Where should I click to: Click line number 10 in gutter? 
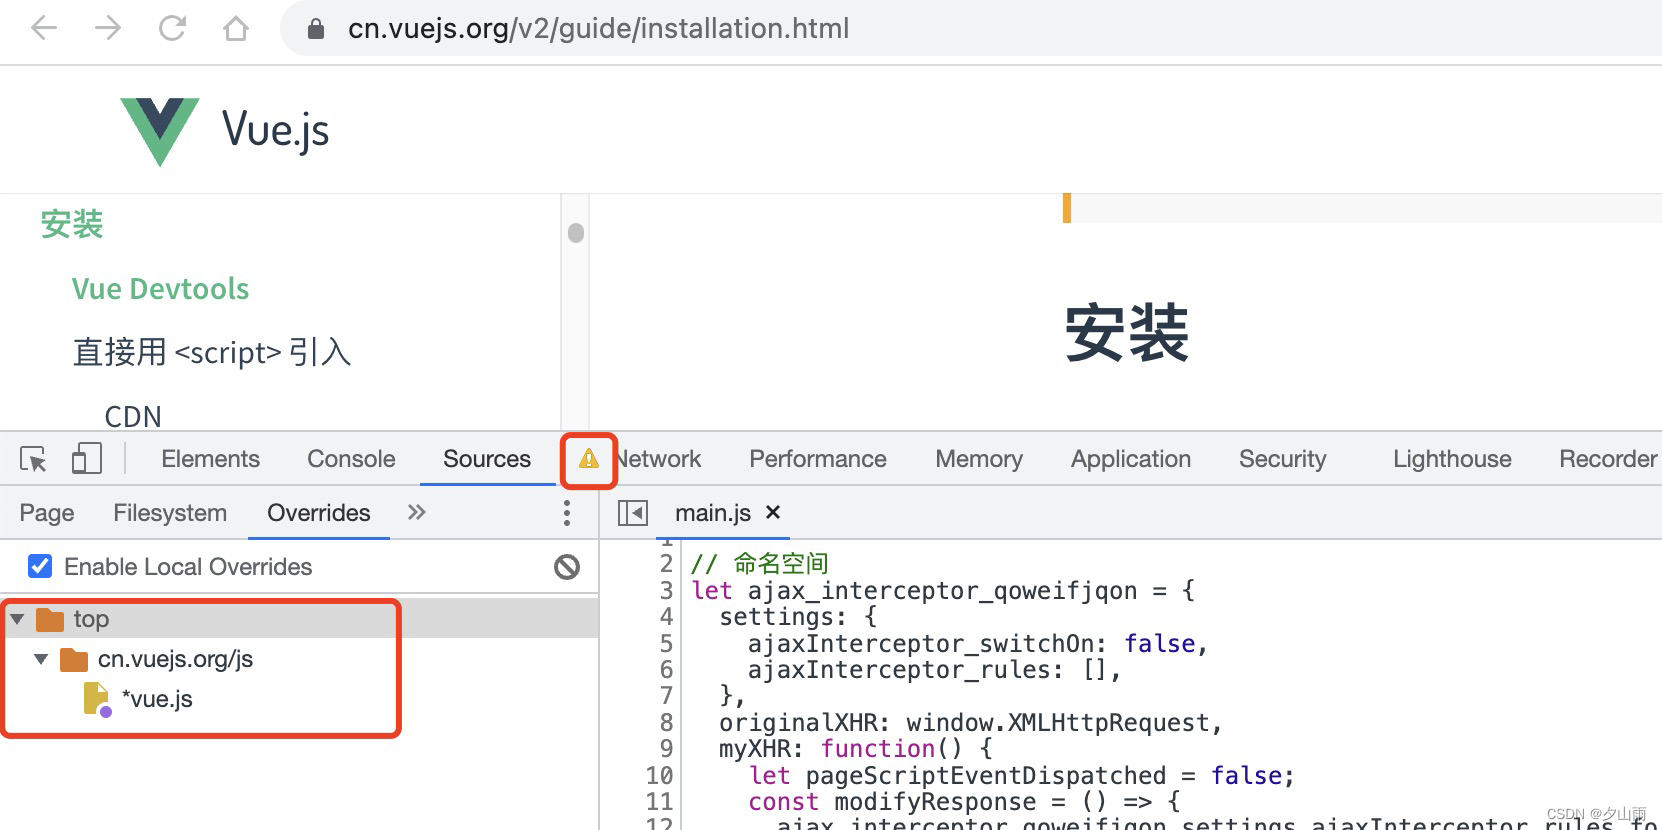point(659,776)
